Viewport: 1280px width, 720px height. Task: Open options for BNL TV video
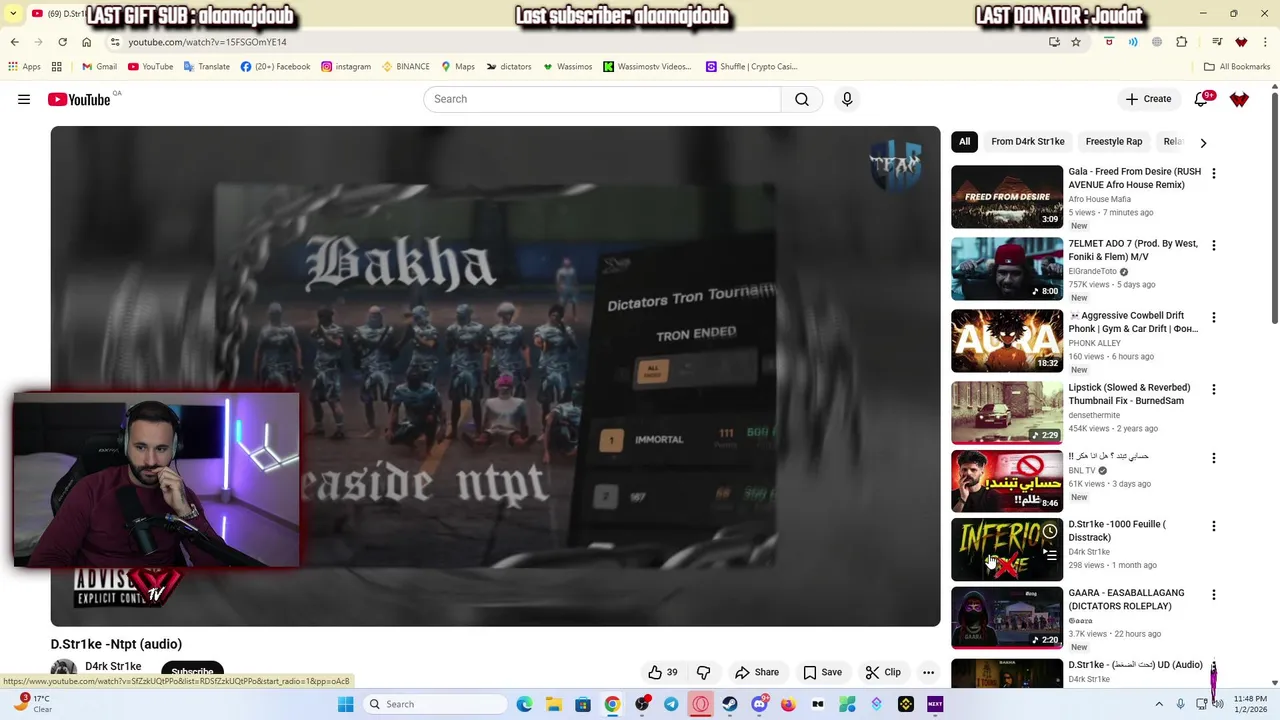1214,458
